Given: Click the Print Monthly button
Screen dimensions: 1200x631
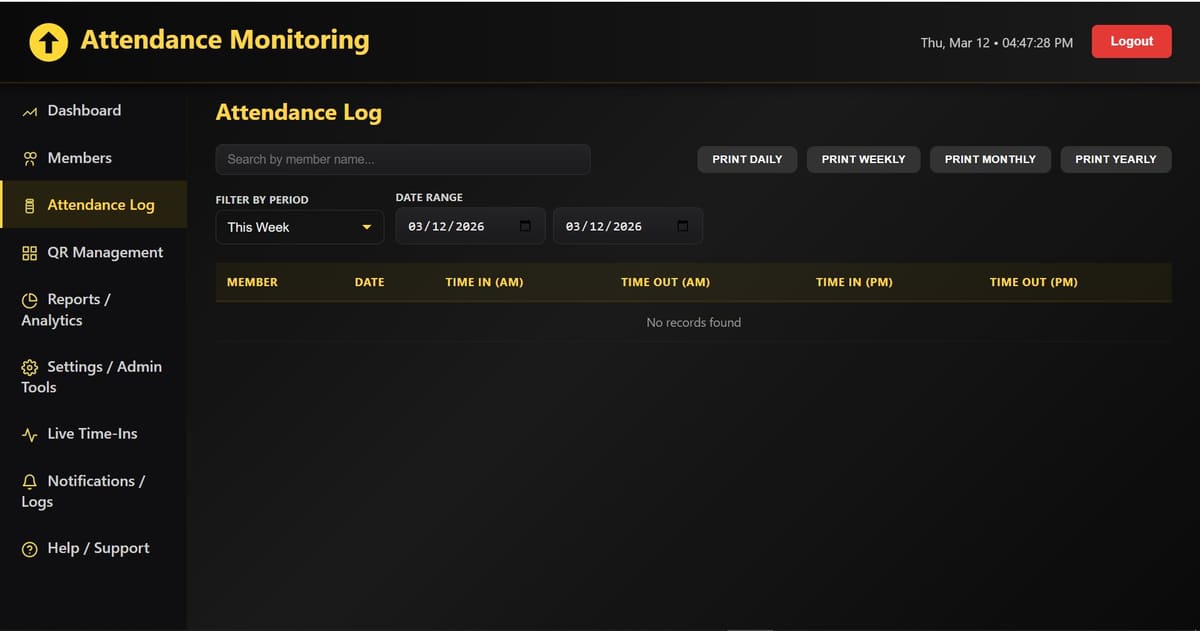Looking at the screenshot, I should pyautogui.click(x=989, y=159).
